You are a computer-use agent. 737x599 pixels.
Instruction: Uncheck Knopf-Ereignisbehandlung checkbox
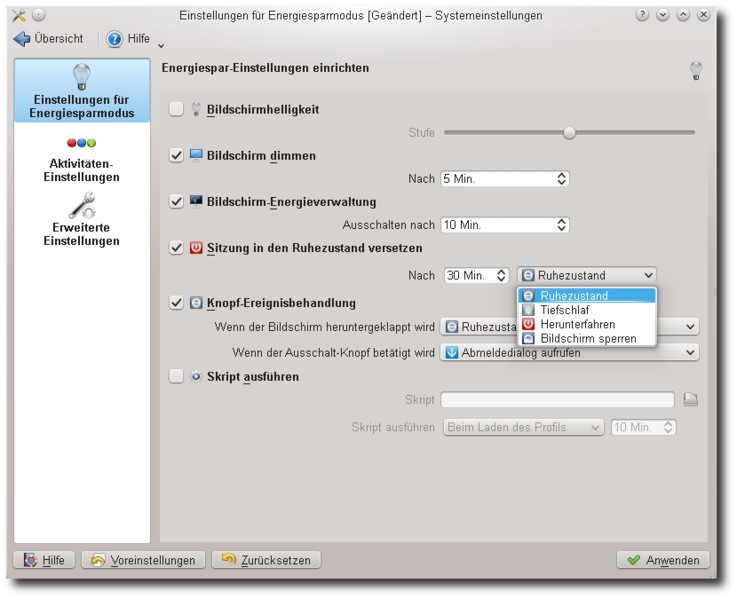[176, 302]
